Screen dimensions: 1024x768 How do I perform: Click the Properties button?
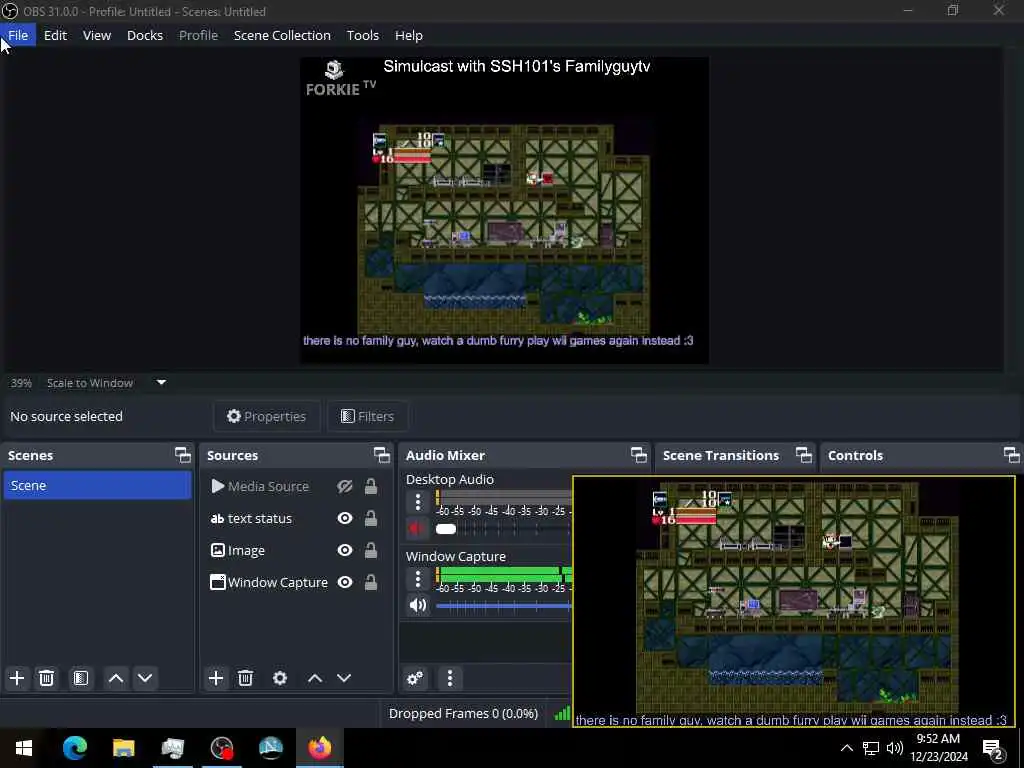pos(266,416)
